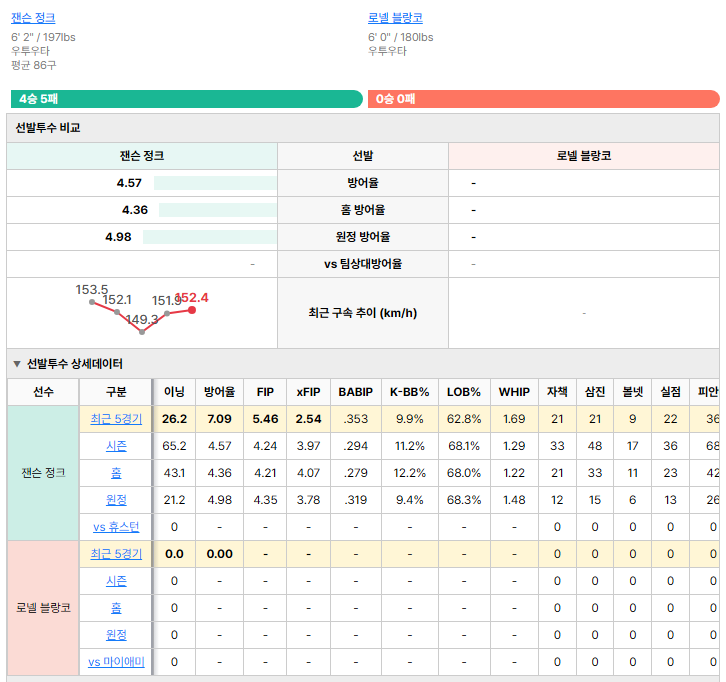Image resolution: width=726 pixels, height=682 pixels.
Task: Open 로넬 블랑코 player profile link
Action: click(x=395, y=18)
